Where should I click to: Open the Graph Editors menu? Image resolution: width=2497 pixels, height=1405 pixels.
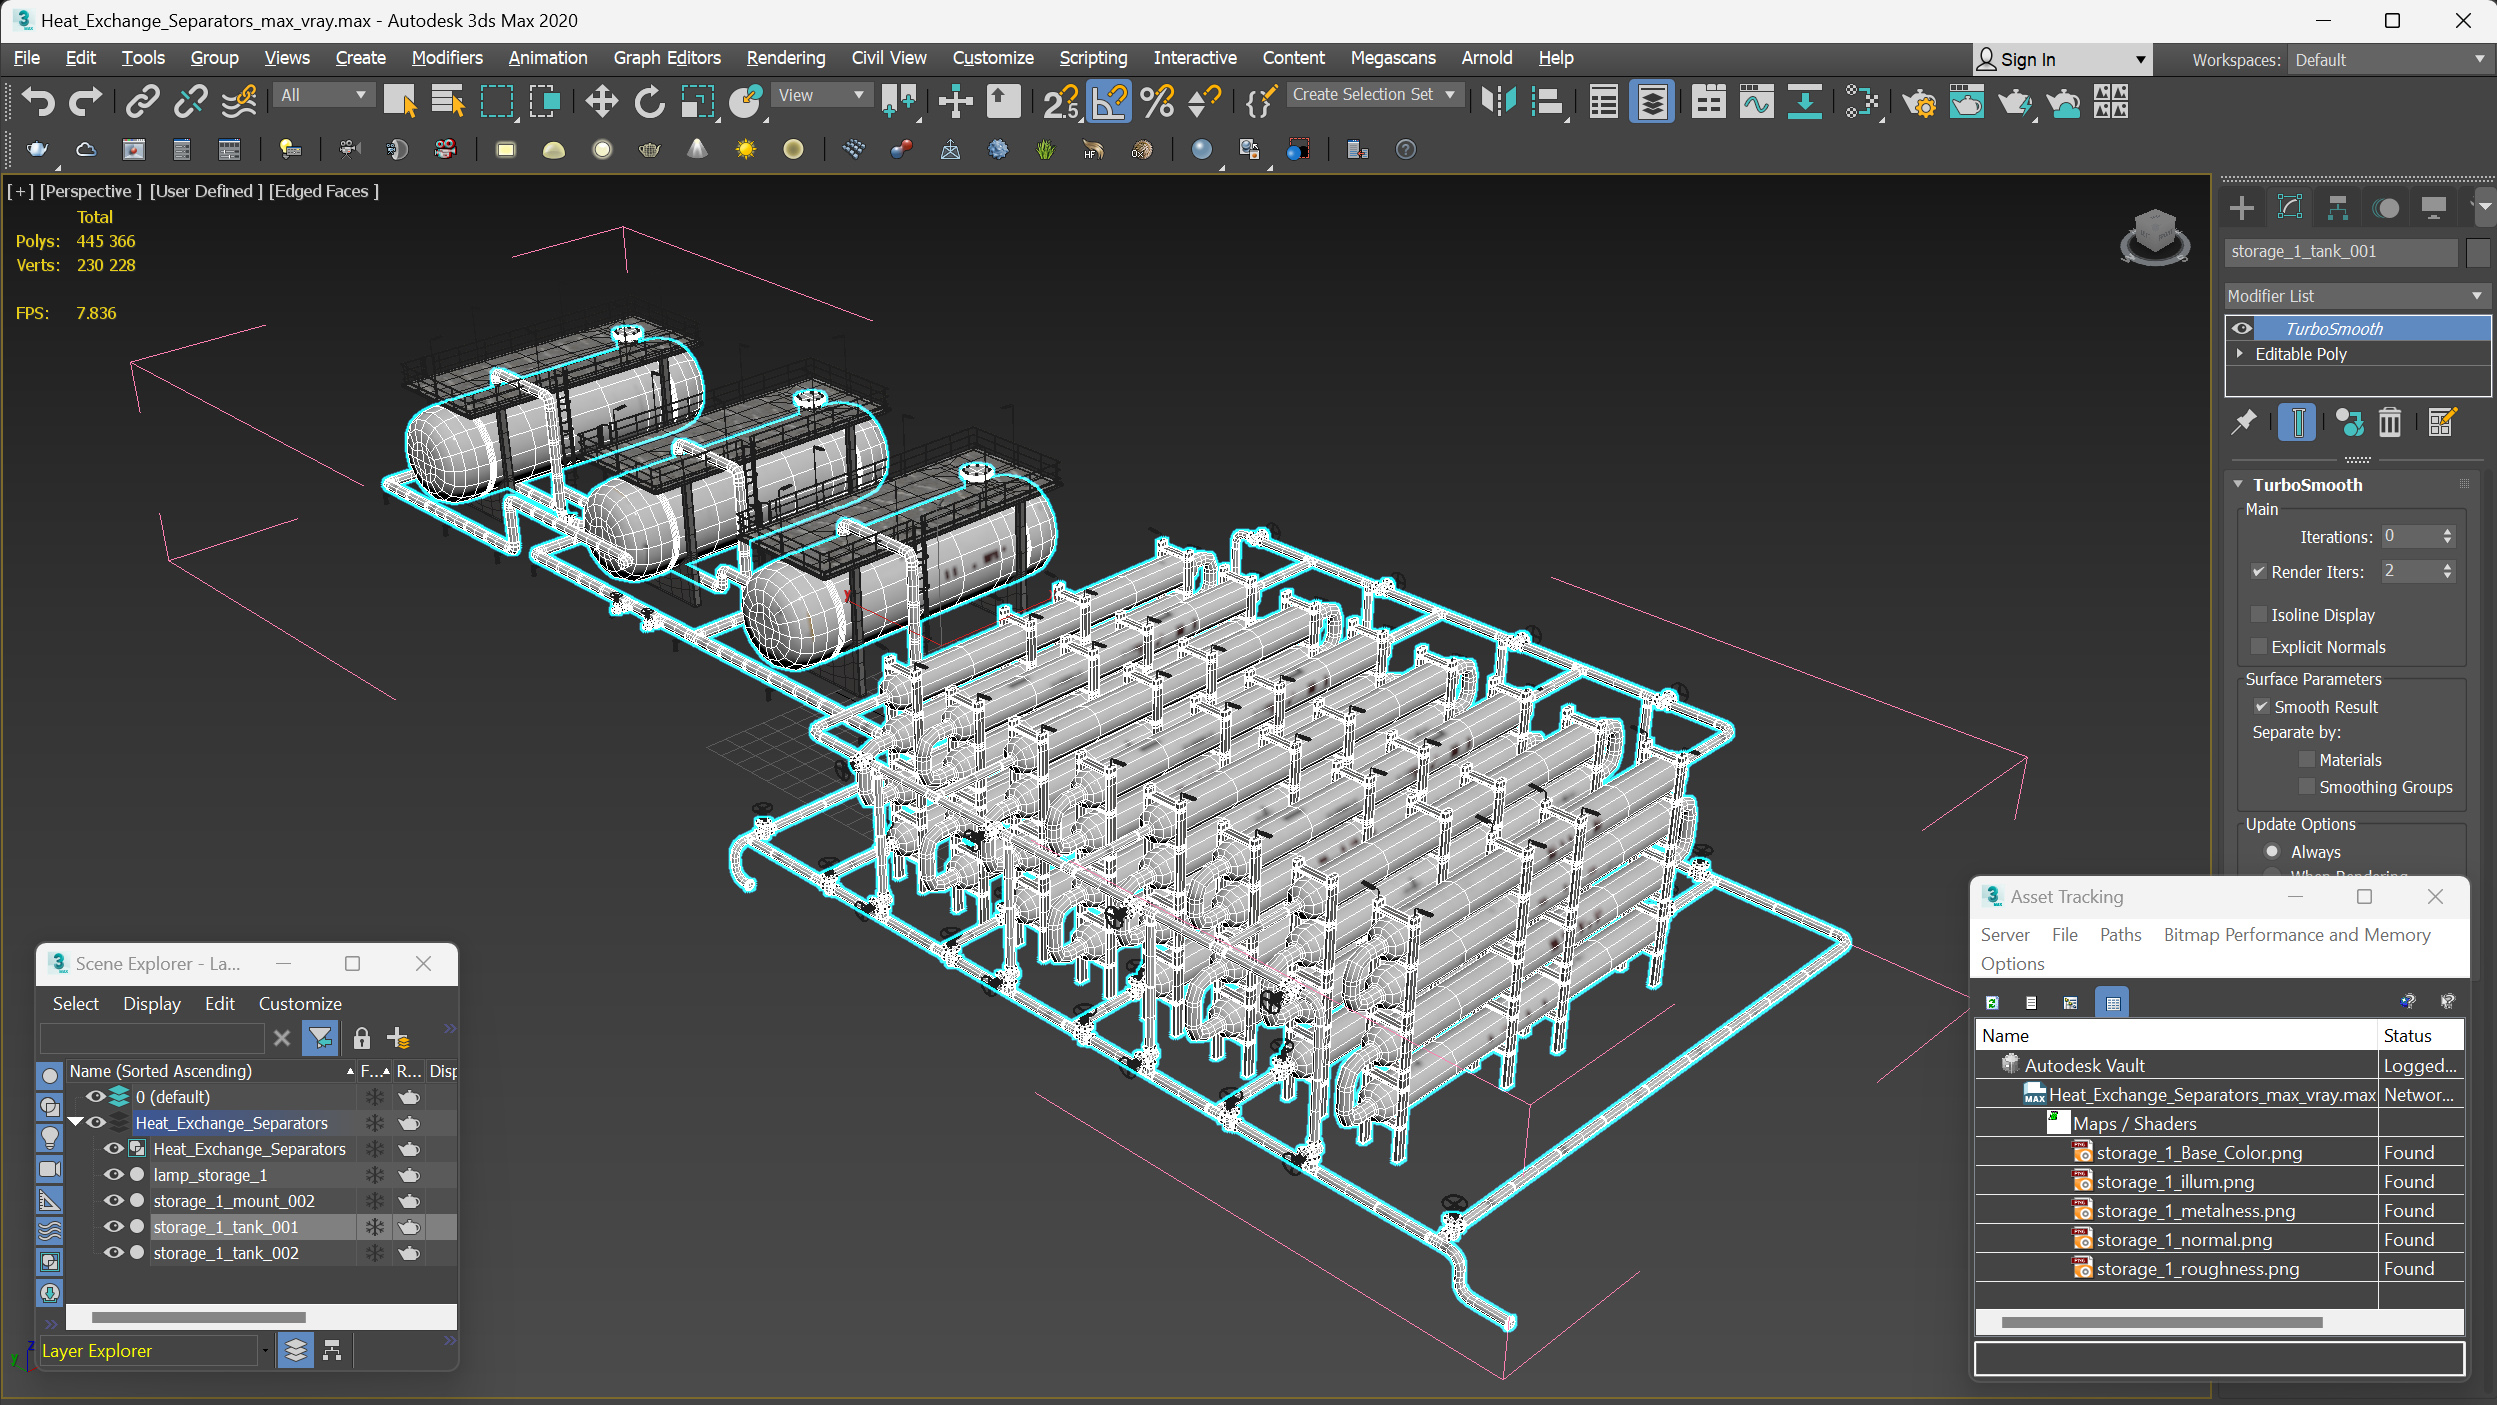tap(667, 58)
